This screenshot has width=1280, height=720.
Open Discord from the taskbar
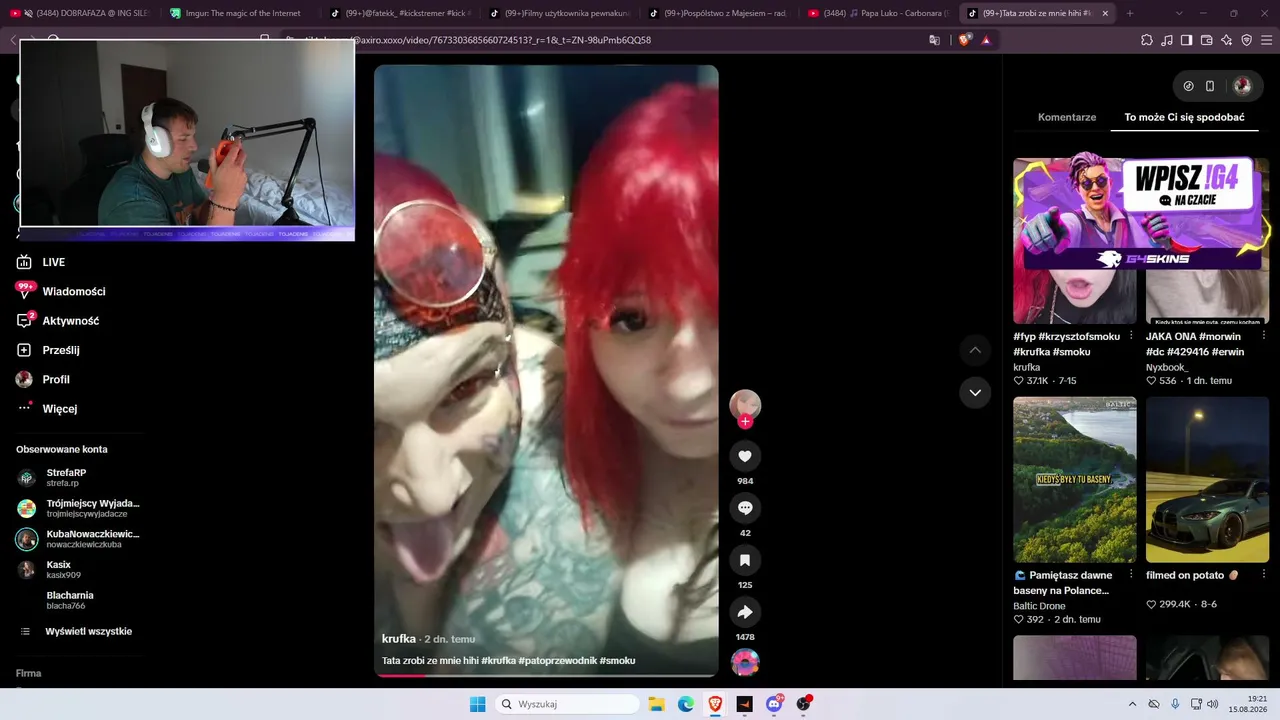click(x=774, y=704)
